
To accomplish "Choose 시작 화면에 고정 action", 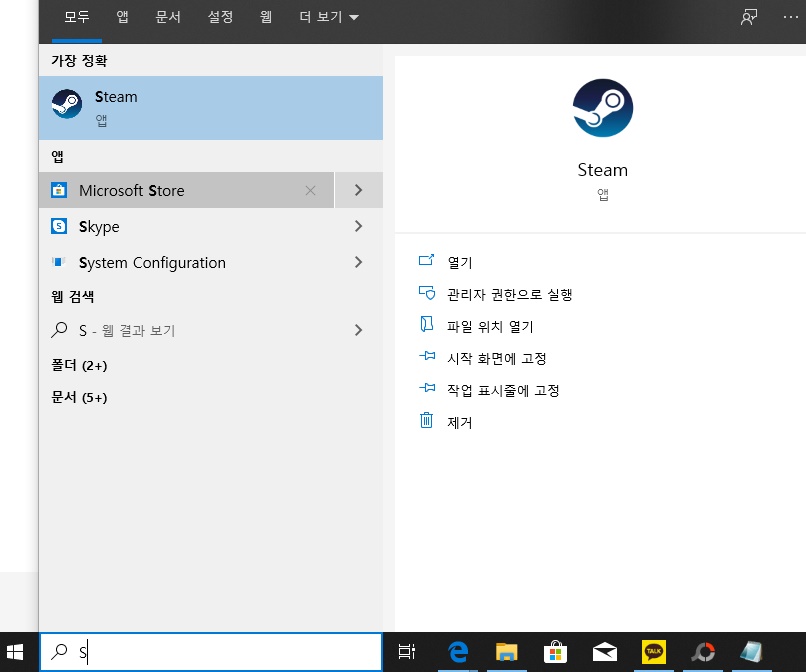I will pyautogui.click(x=497, y=358).
